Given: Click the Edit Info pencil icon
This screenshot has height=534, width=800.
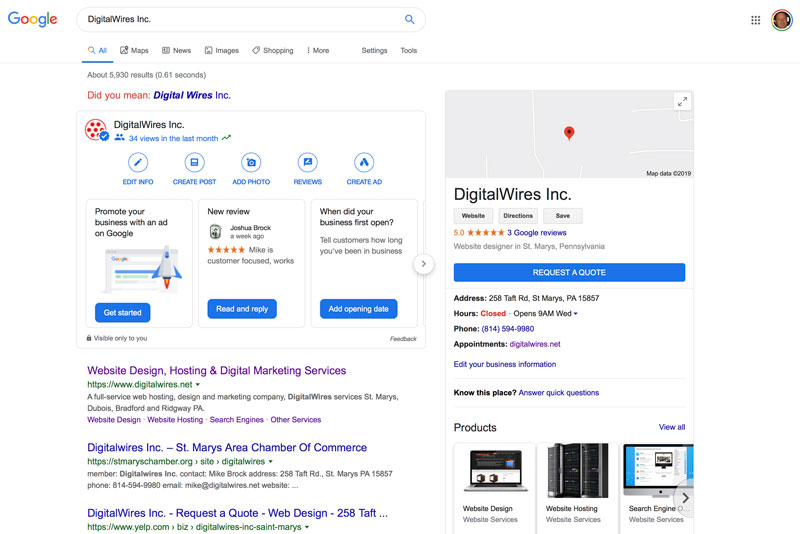Looking at the screenshot, I should [x=138, y=162].
